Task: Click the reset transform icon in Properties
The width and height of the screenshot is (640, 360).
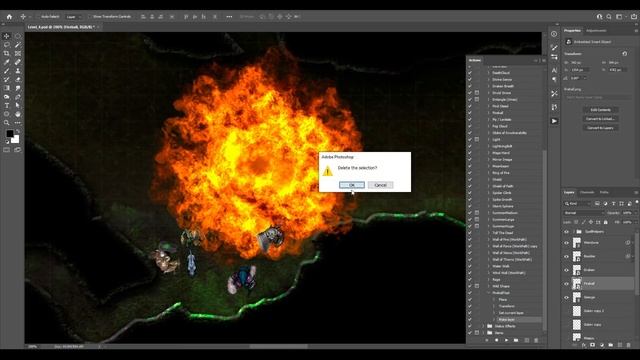Action: coord(624,54)
